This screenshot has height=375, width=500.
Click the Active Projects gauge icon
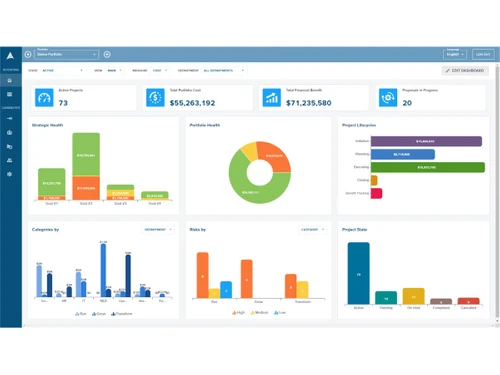tap(44, 97)
